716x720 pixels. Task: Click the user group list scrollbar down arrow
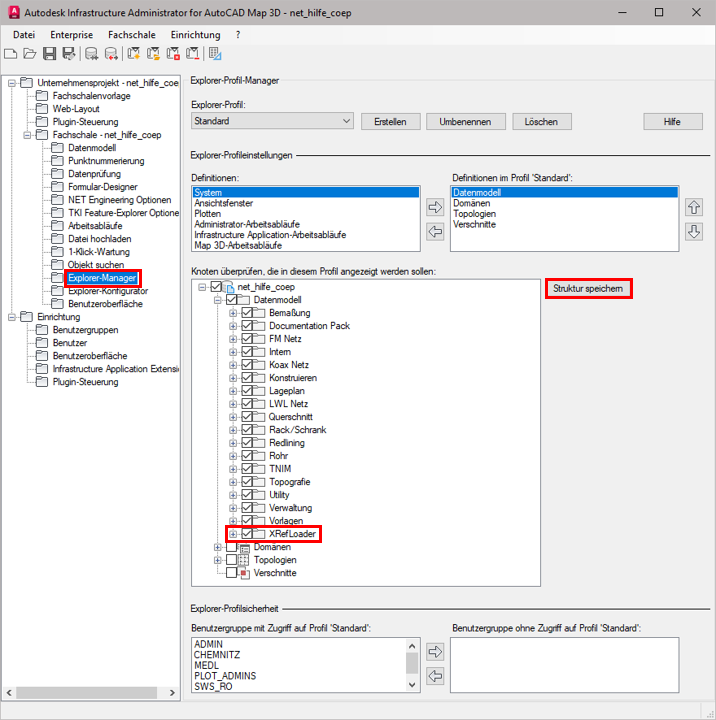(412, 685)
